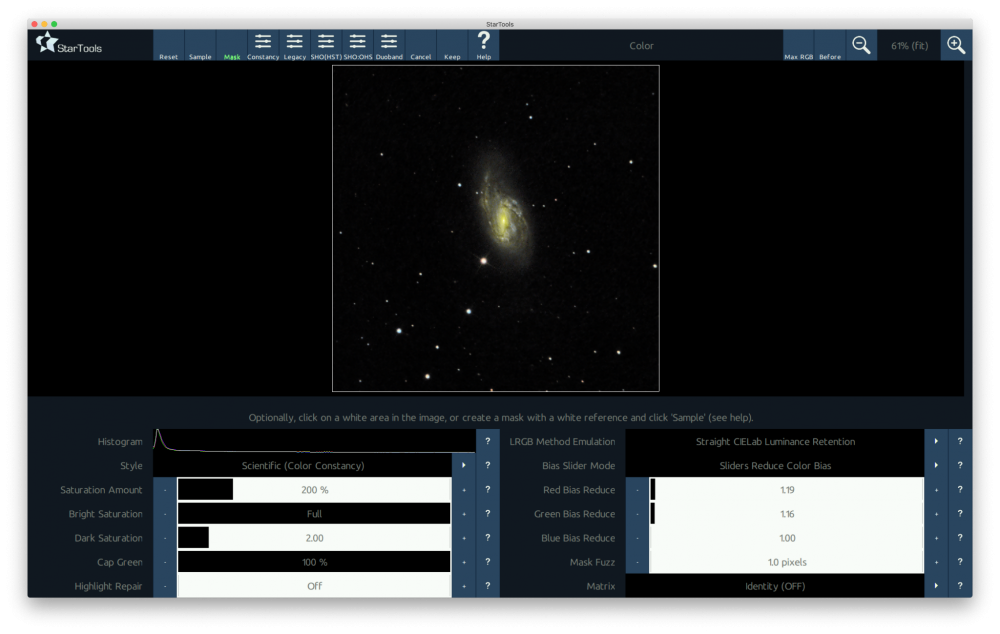Cancel the Color module
This screenshot has width=1000, height=634.
[421, 45]
